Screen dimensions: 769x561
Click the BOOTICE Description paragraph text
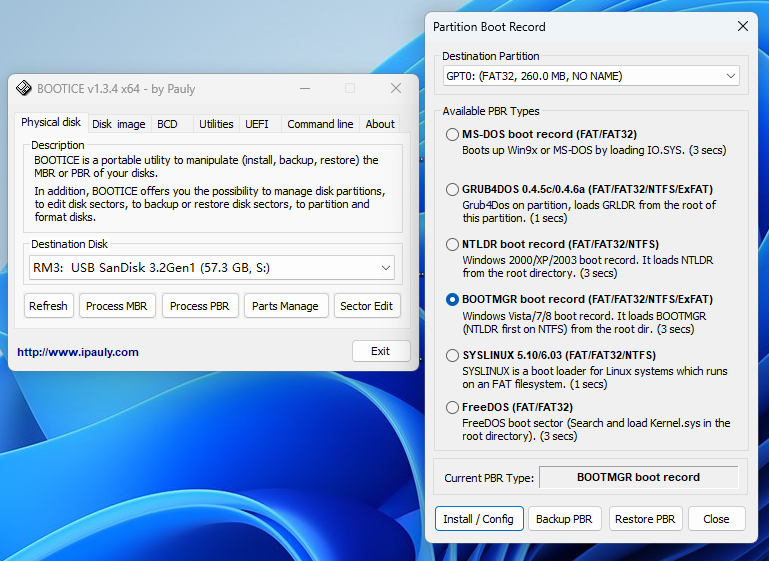[210, 188]
